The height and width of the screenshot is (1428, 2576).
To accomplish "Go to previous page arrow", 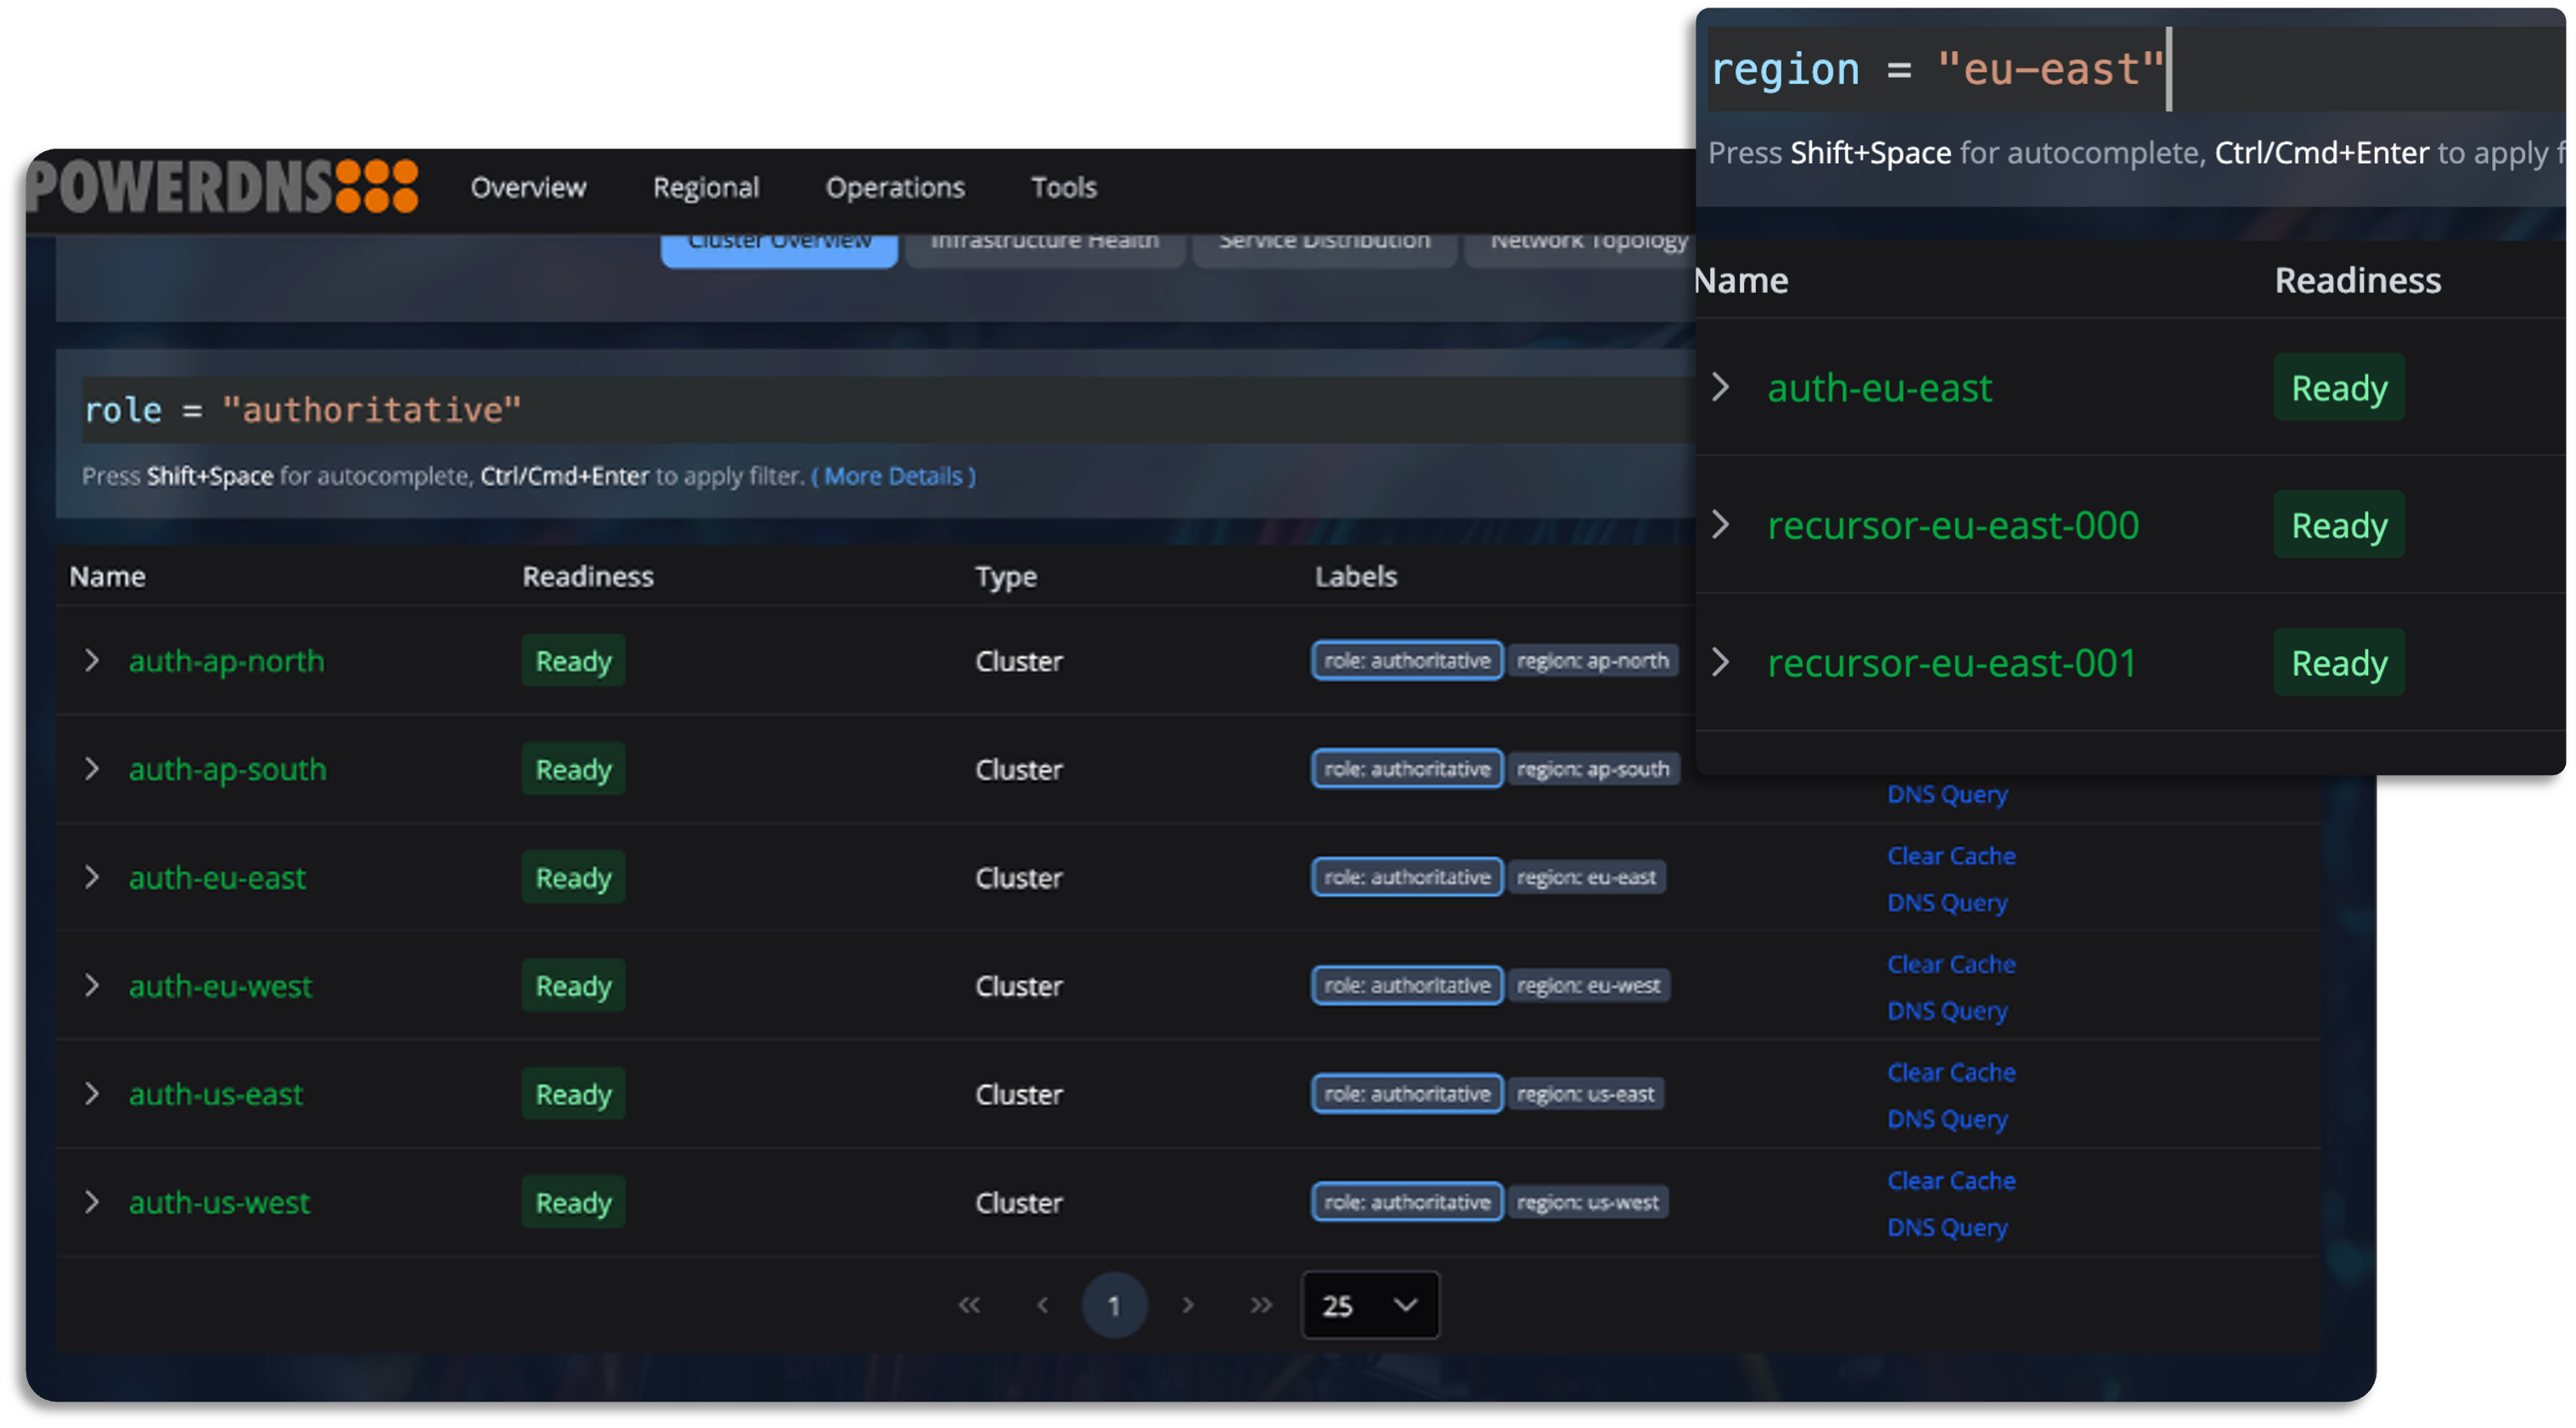I will click(x=1042, y=1305).
